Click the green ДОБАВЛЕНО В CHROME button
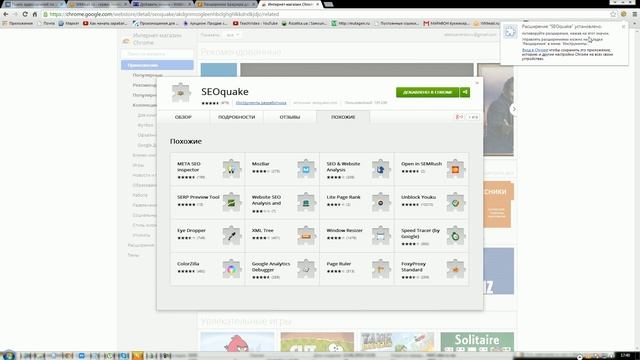 (427, 92)
